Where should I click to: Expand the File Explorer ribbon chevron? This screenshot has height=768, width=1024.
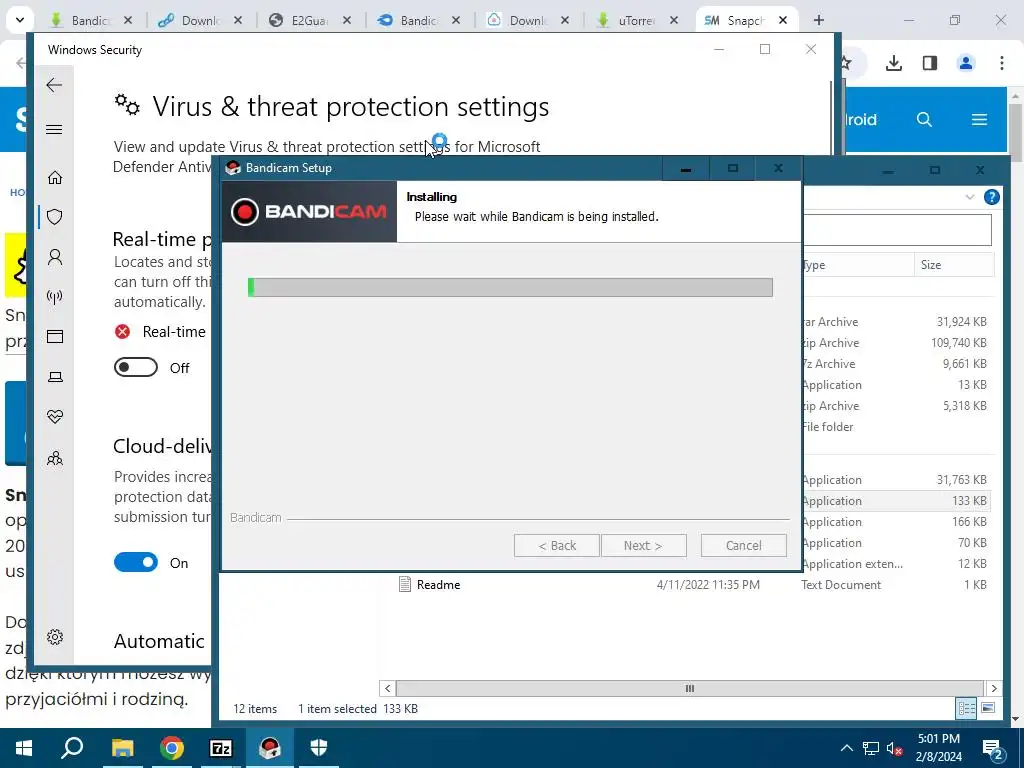coord(970,197)
